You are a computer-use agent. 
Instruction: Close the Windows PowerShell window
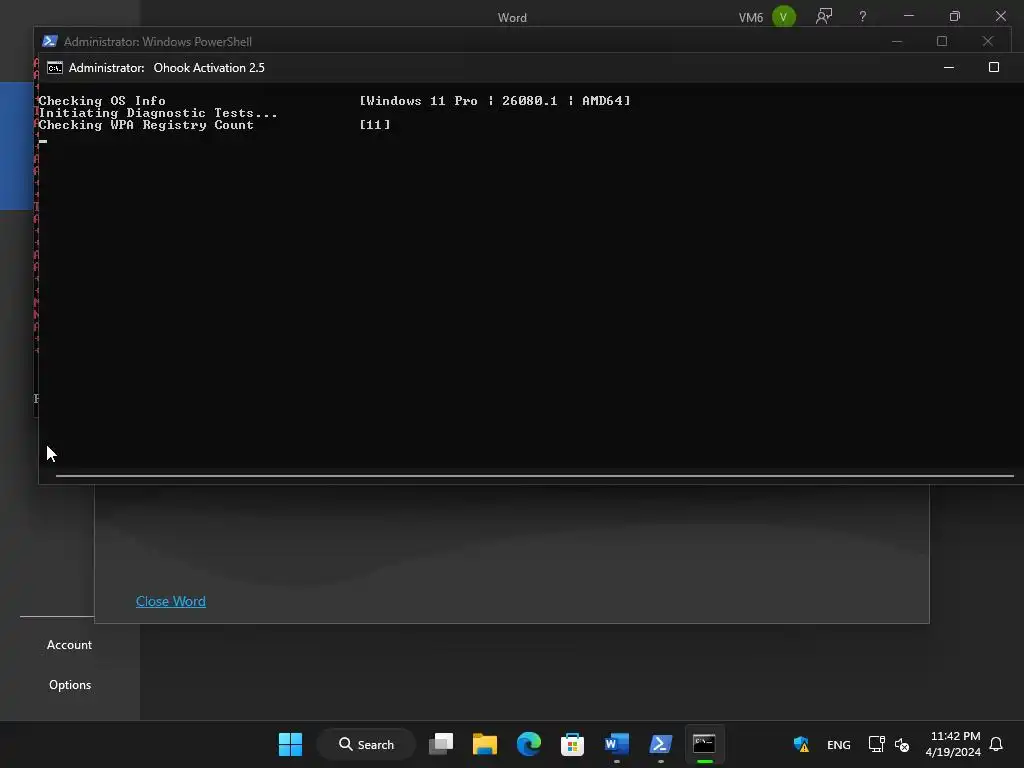coord(987,41)
